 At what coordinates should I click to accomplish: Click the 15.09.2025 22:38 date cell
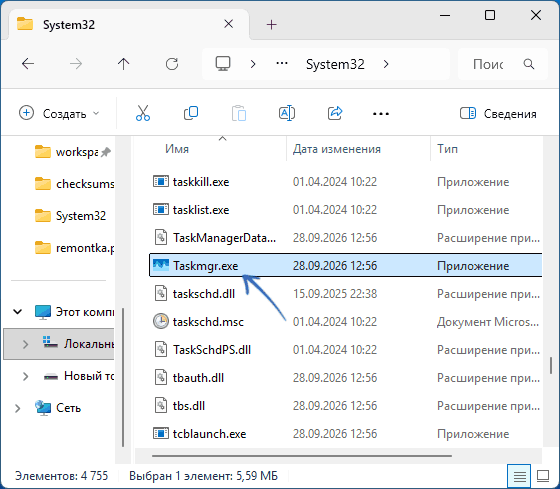pyautogui.click(x=335, y=294)
